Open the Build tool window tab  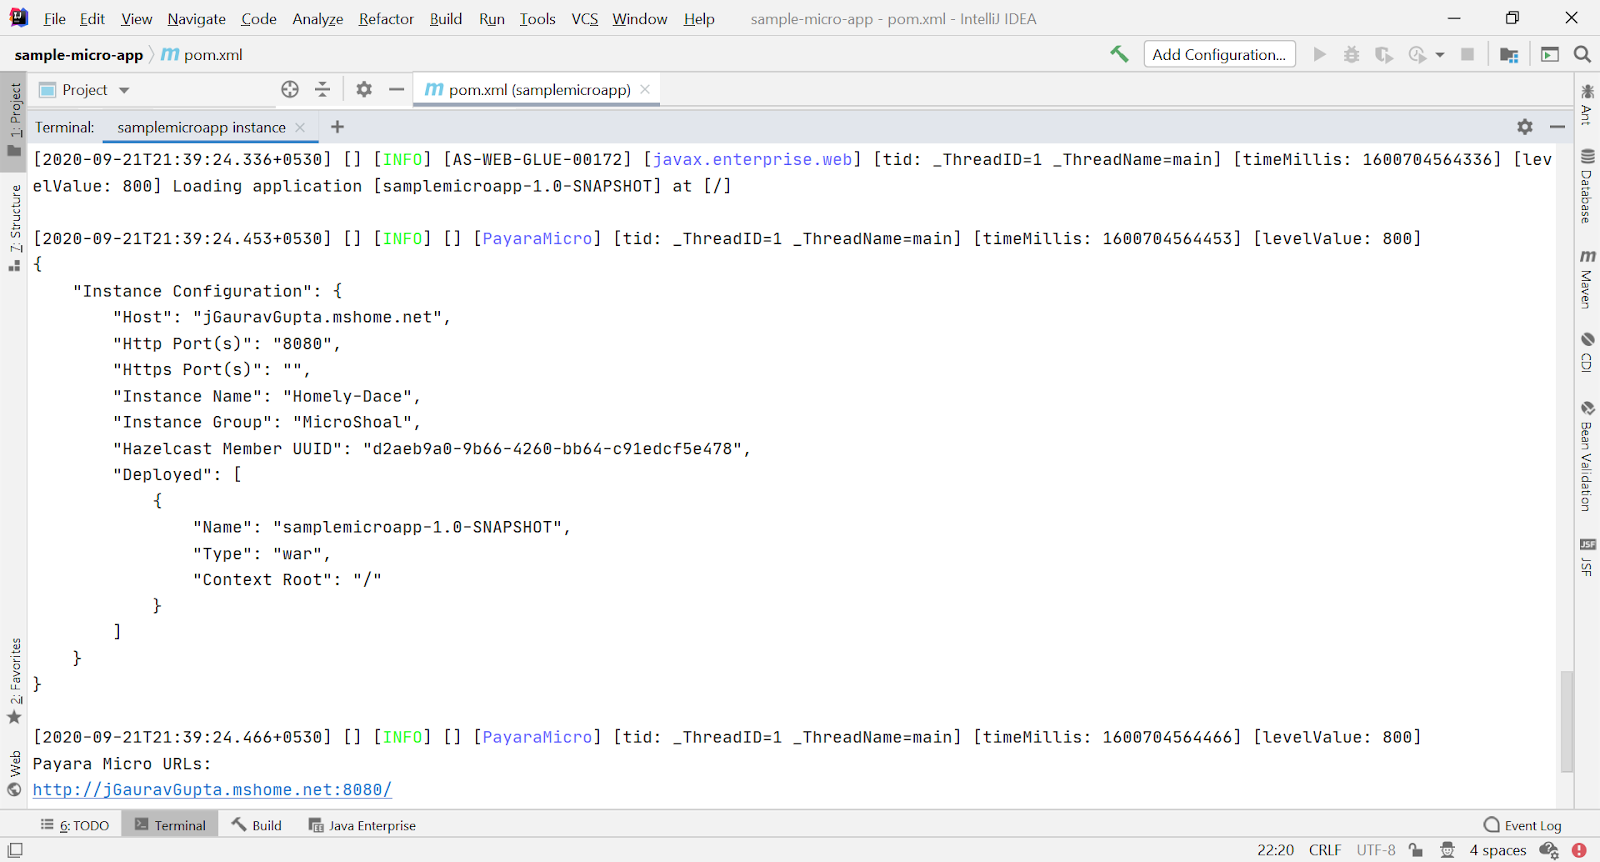tap(257, 825)
